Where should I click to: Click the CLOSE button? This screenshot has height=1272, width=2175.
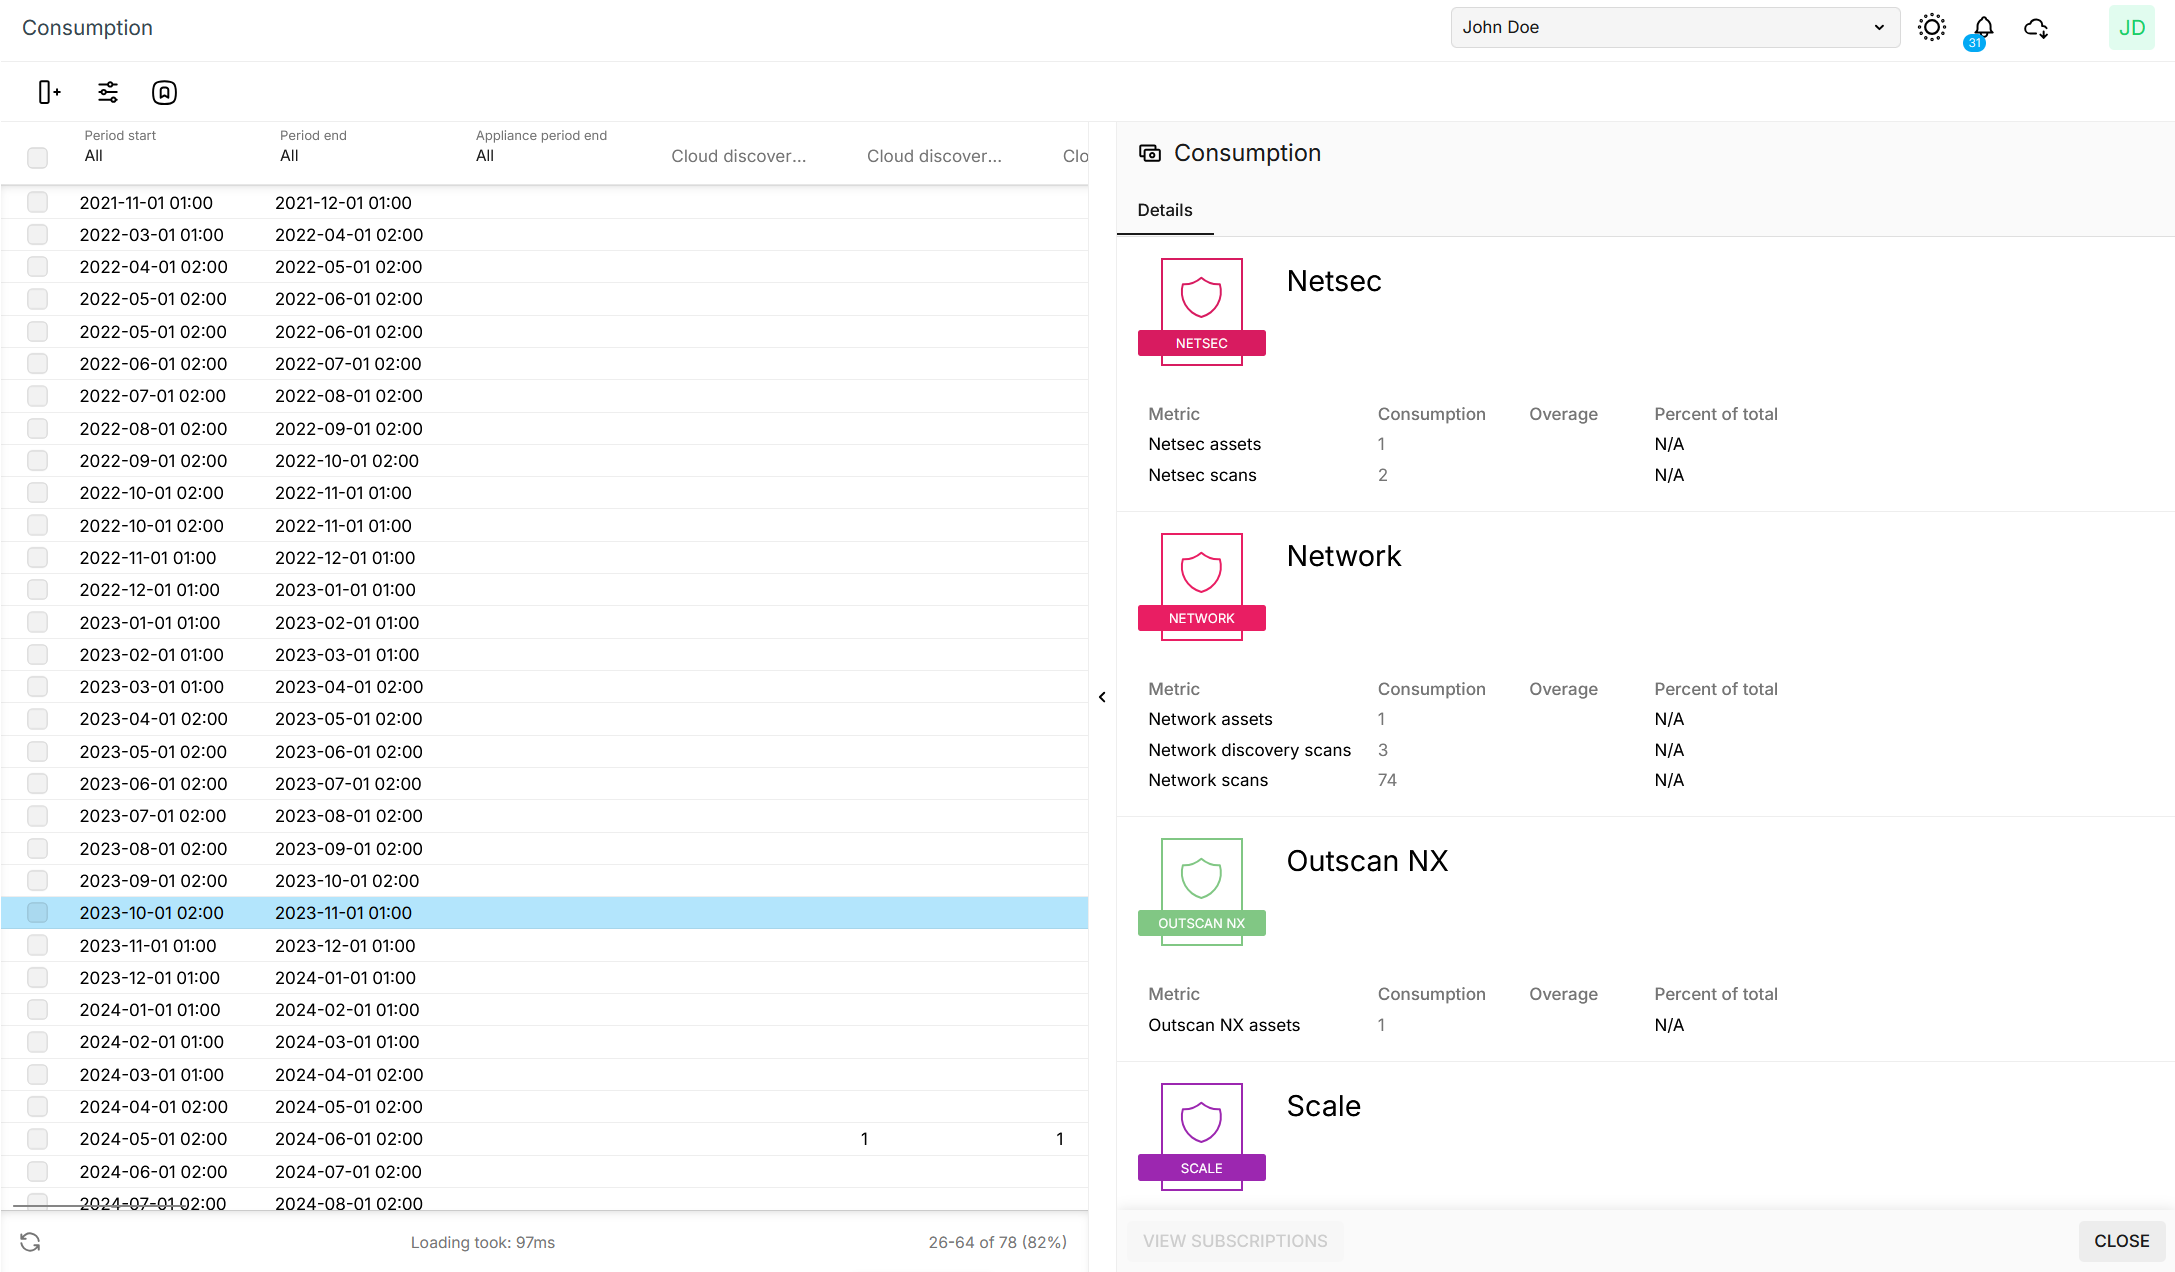(x=2121, y=1240)
